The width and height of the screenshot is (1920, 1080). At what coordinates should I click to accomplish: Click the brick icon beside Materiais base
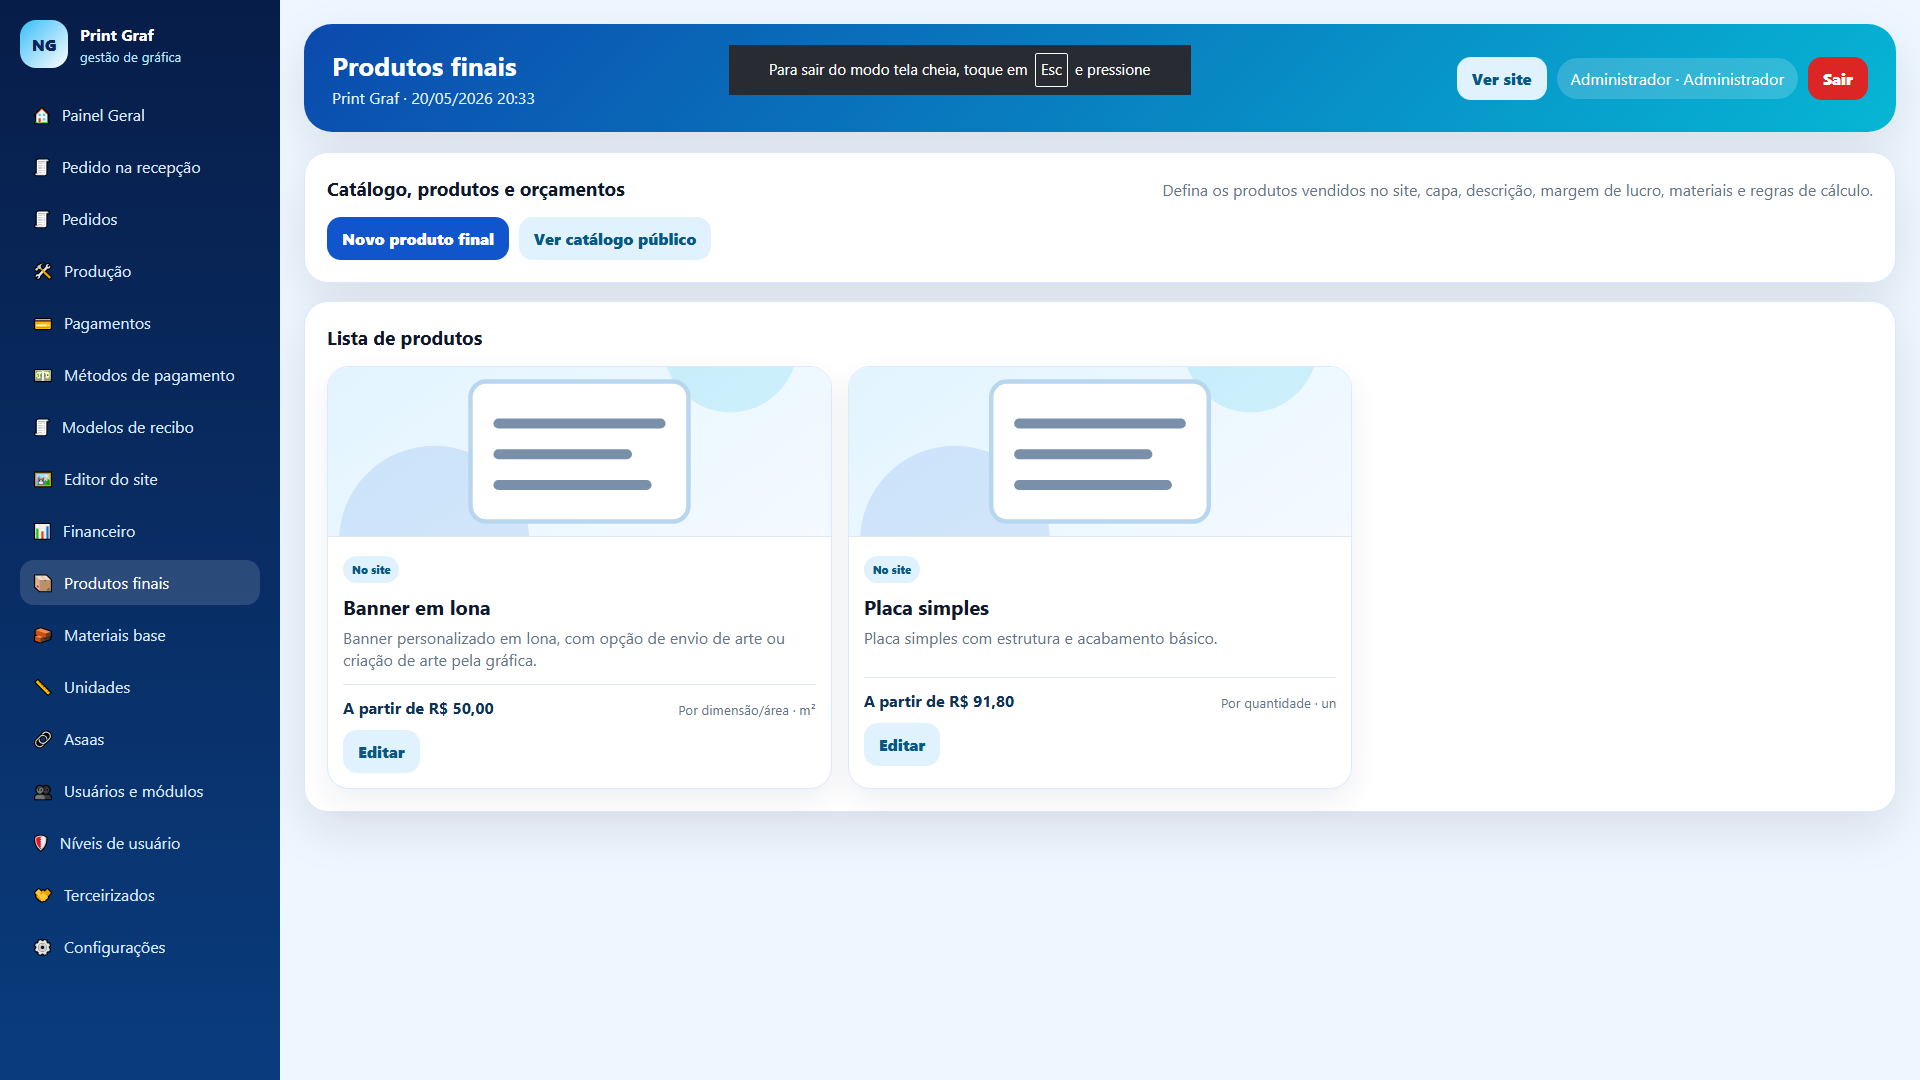43,636
